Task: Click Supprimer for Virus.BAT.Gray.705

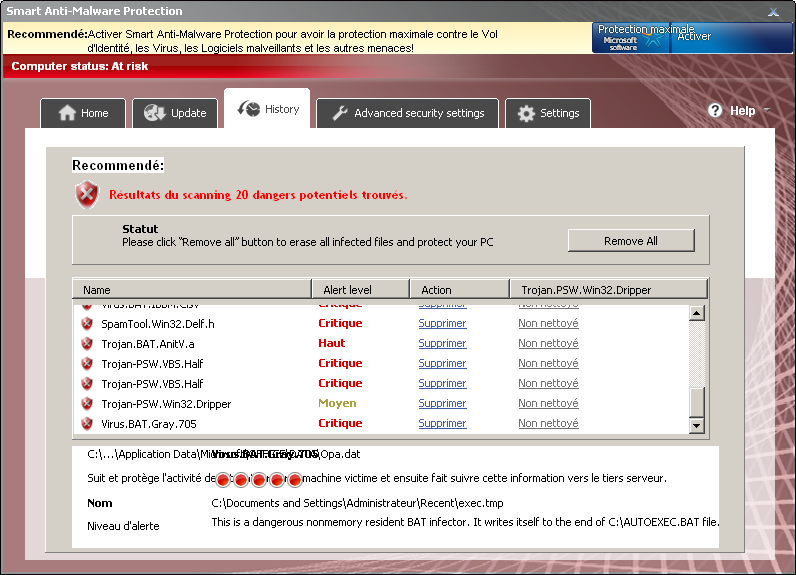Action: tap(442, 423)
